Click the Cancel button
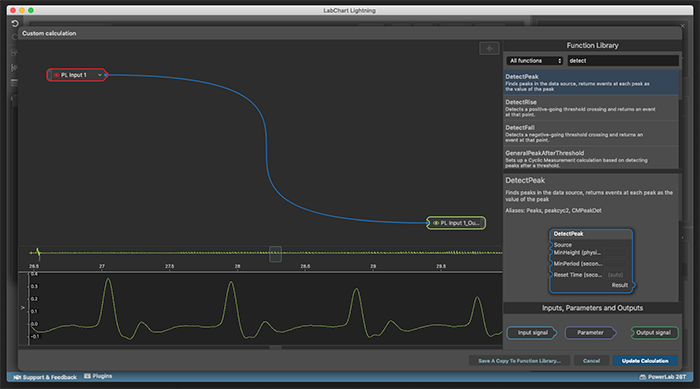700x389 pixels. pyautogui.click(x=591, y=361)
